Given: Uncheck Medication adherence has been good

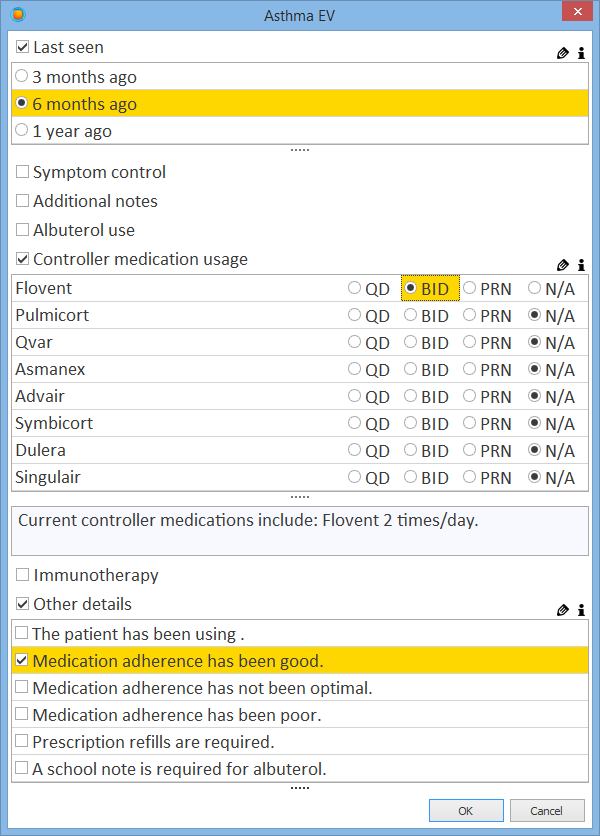Looking at the screenshot, I should tap(21, 660).
